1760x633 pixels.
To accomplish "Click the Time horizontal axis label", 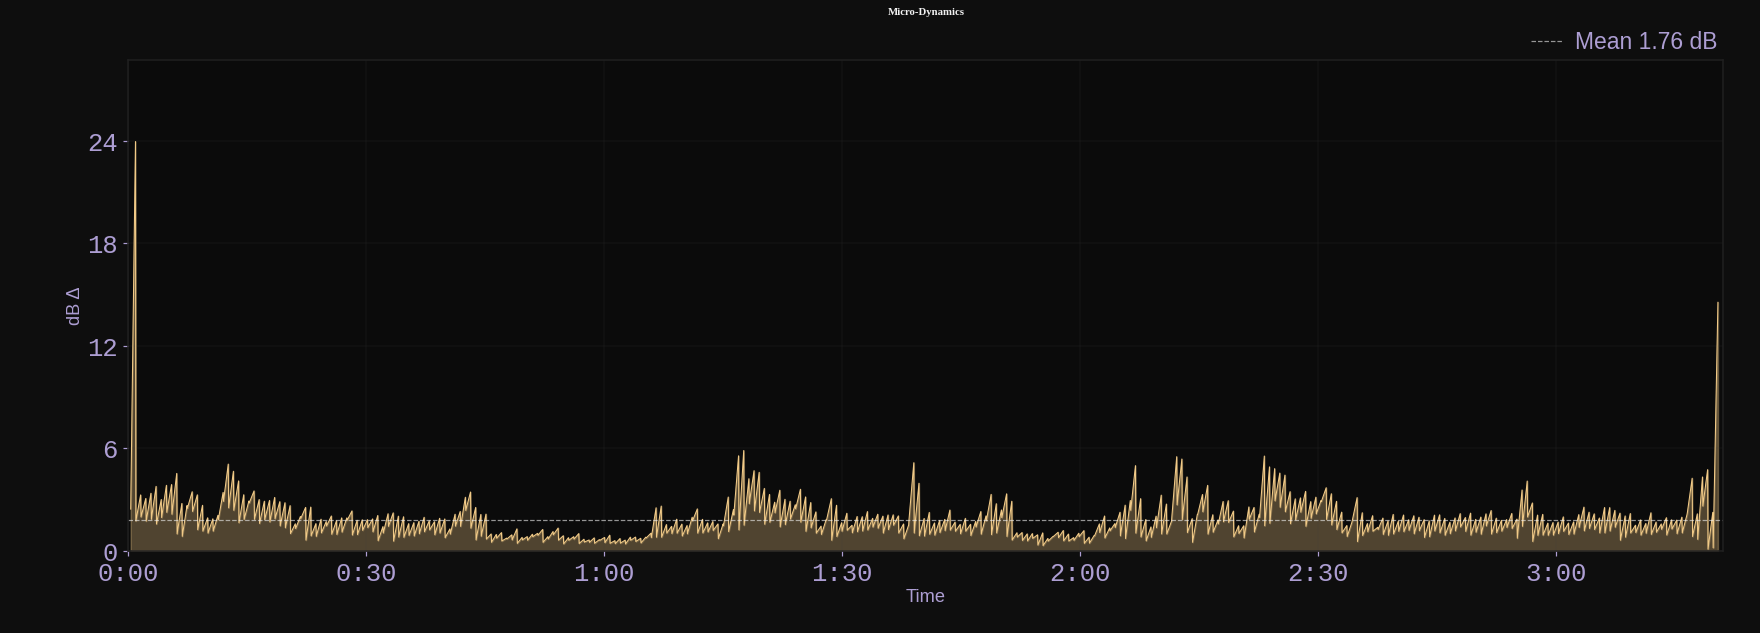I will [925, 596].
